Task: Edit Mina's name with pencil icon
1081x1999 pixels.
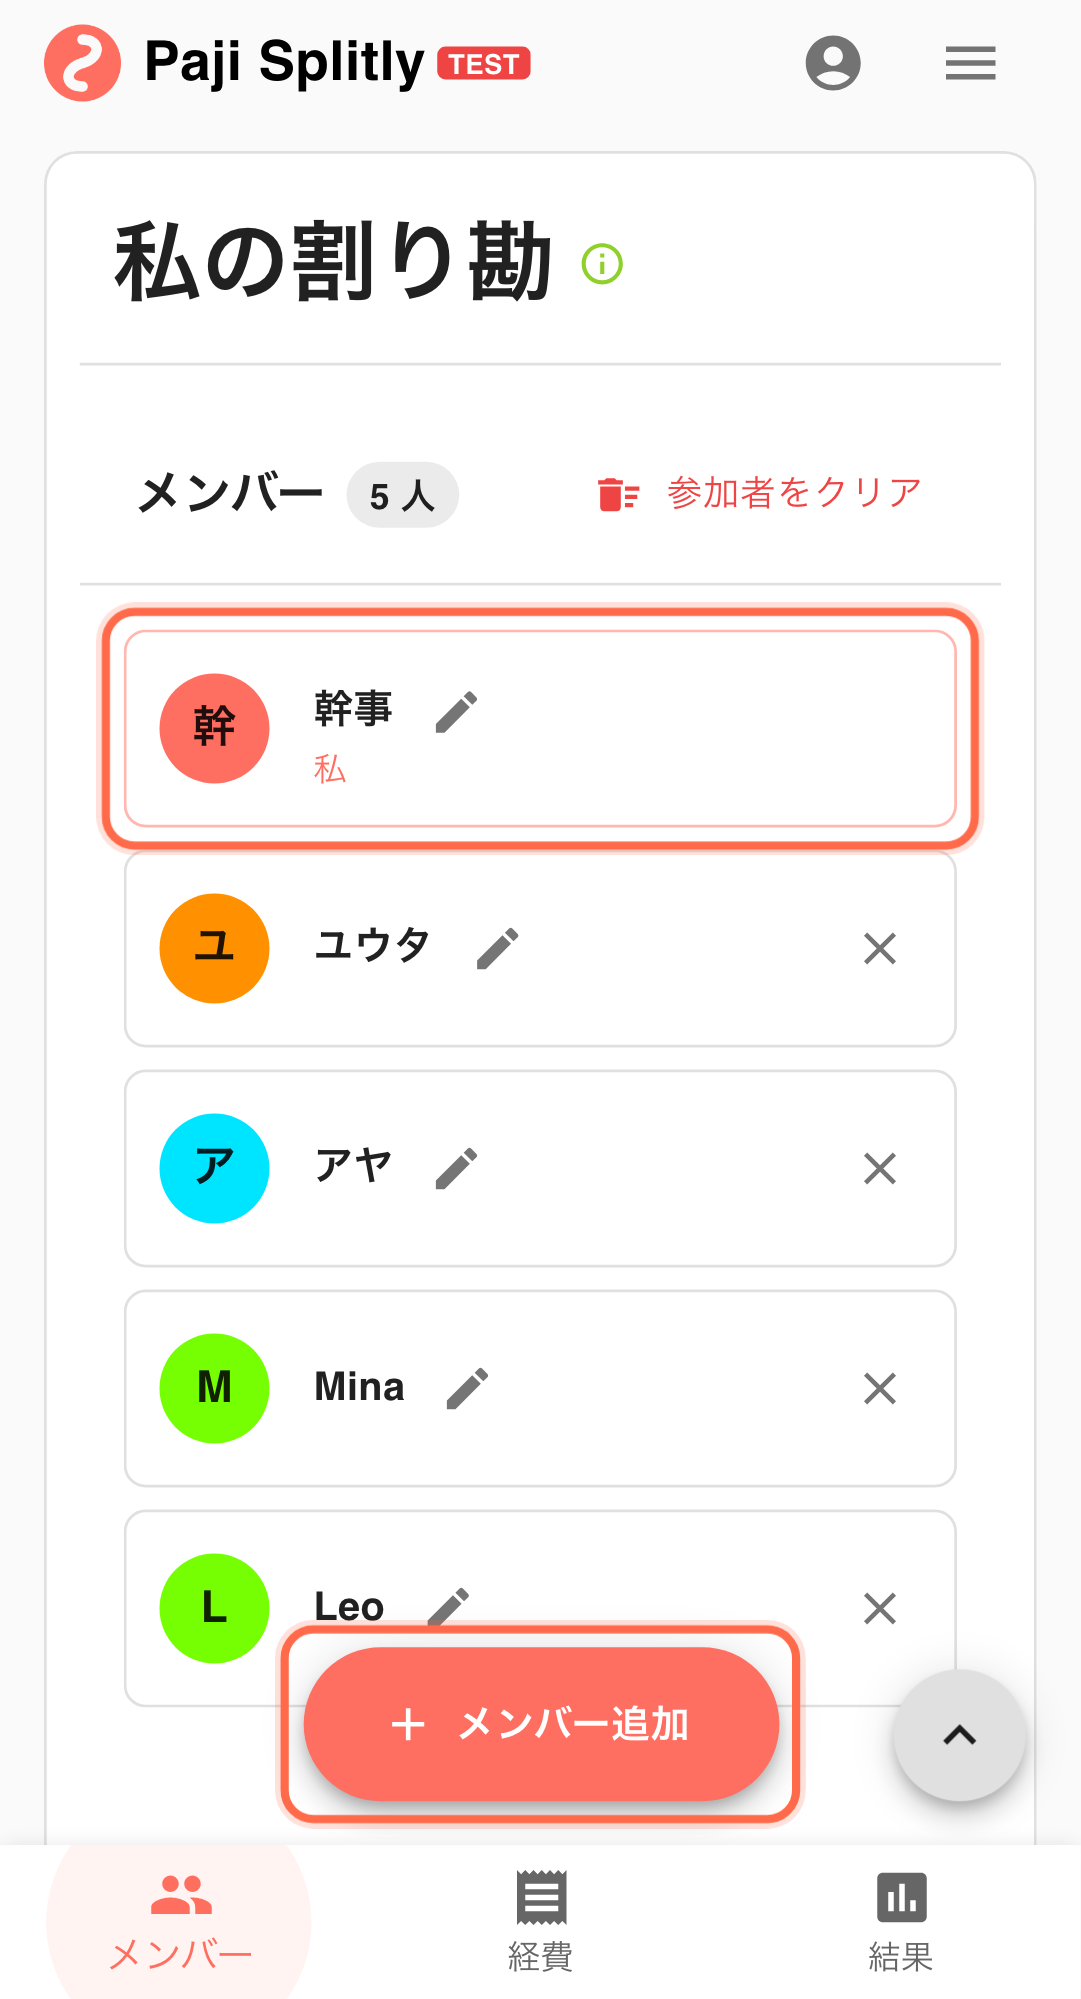Action: [468, 1388]
